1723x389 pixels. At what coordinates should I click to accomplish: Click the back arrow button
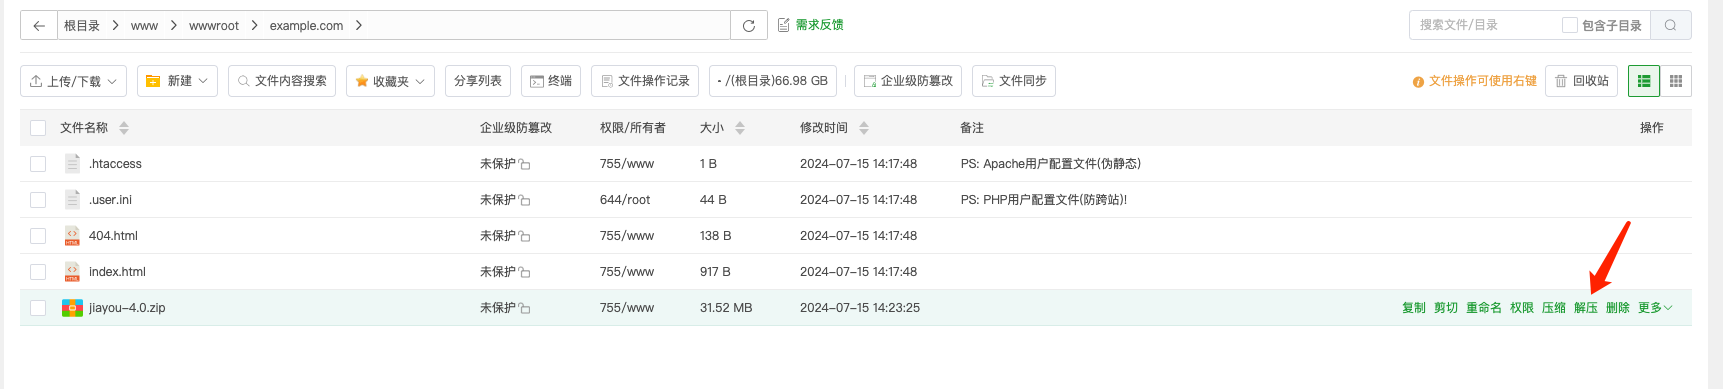[38, 25]
